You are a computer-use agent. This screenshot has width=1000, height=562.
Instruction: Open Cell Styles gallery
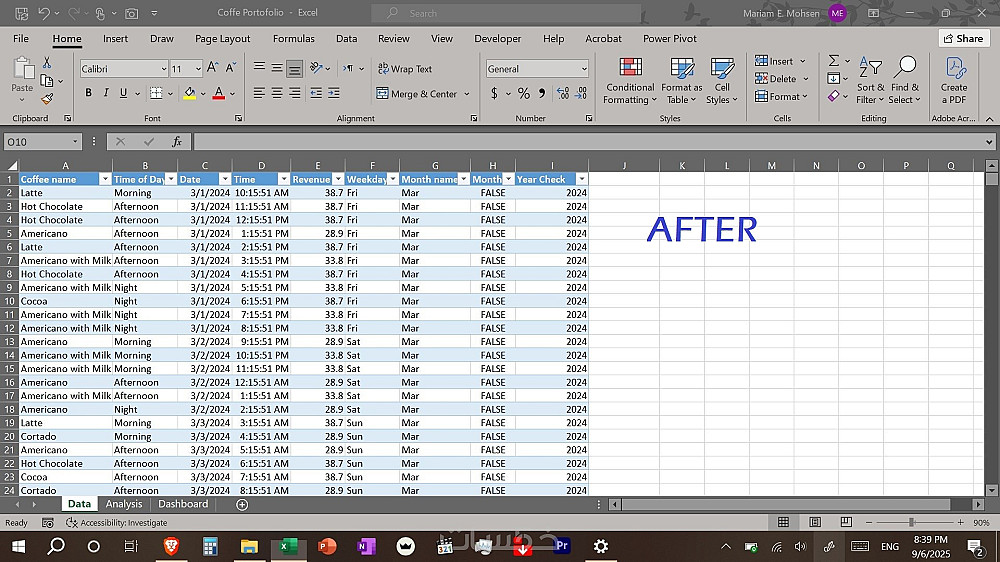tap(722, 81)
